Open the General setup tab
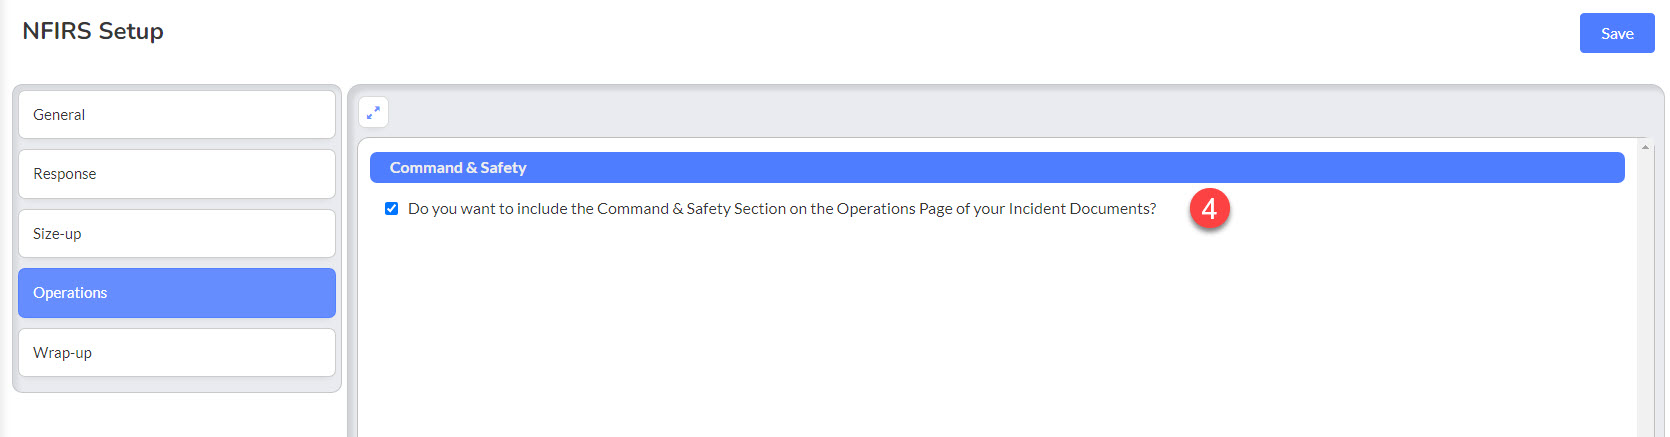1670x437 pixels. tap(177, 115)
